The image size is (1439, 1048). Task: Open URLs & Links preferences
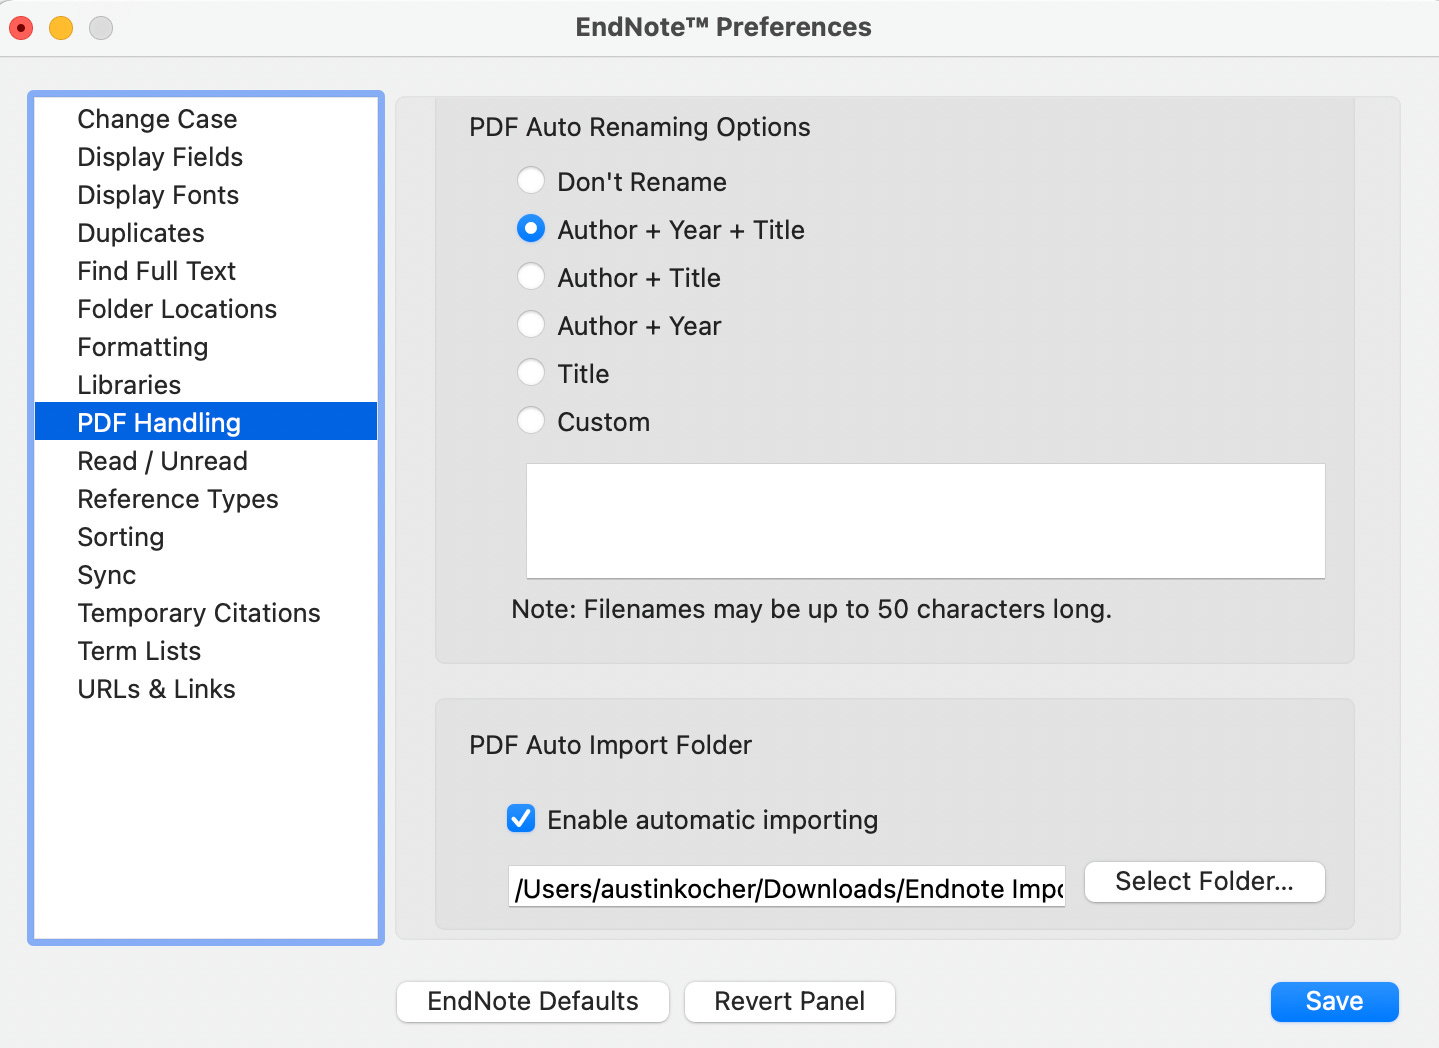pos(206,689)
